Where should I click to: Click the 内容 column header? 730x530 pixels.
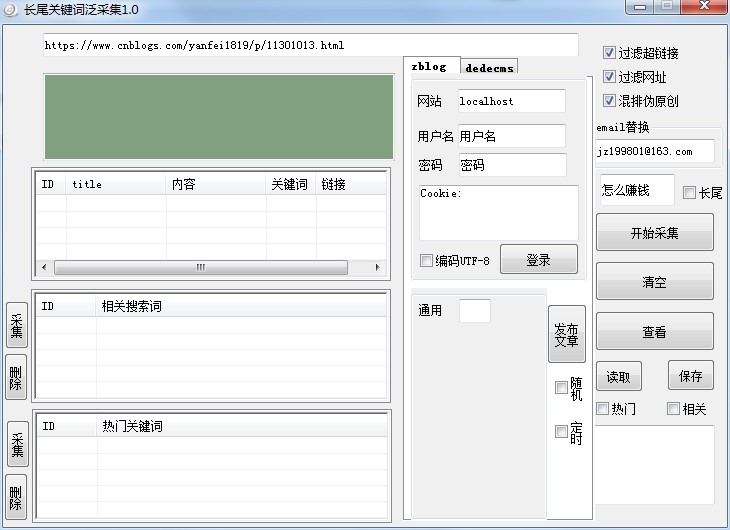coord(216,184)
